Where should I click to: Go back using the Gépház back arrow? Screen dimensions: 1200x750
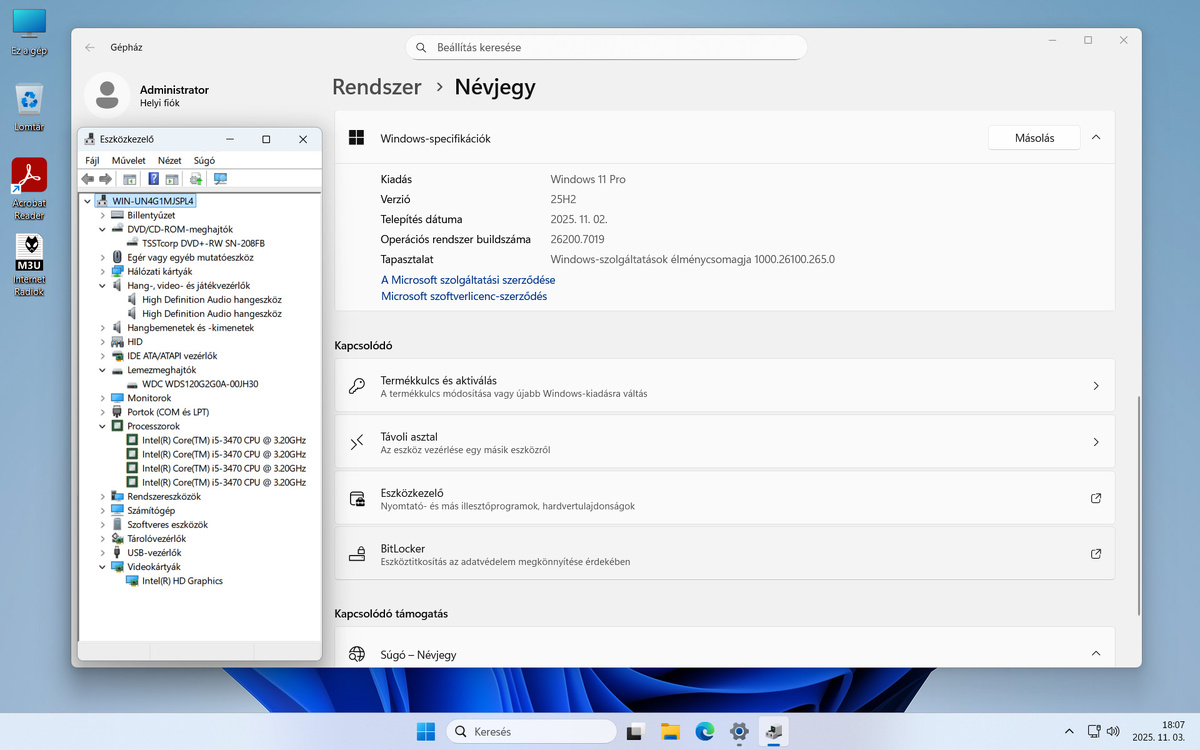[91, 47]
